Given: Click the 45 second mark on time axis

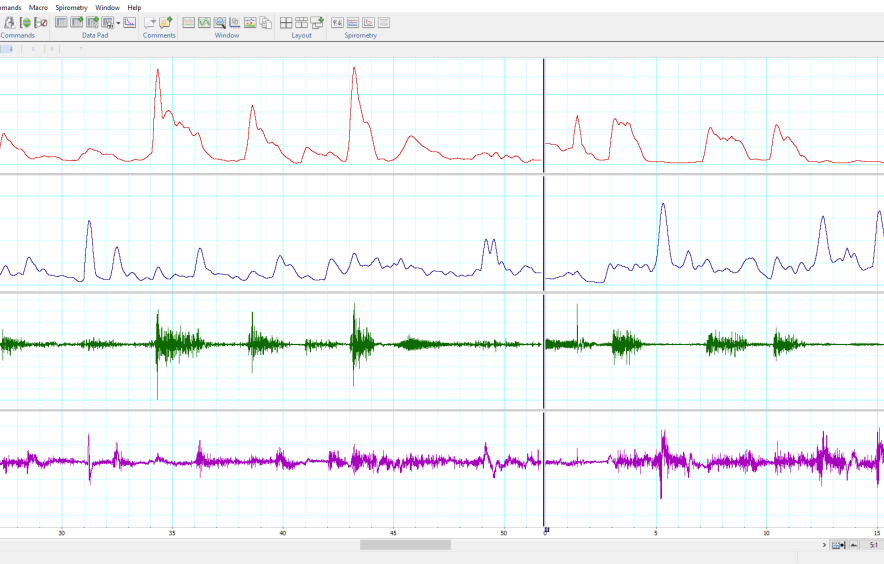Looking at the screenshot, I should pyautogui.click(x=393, y=533).
